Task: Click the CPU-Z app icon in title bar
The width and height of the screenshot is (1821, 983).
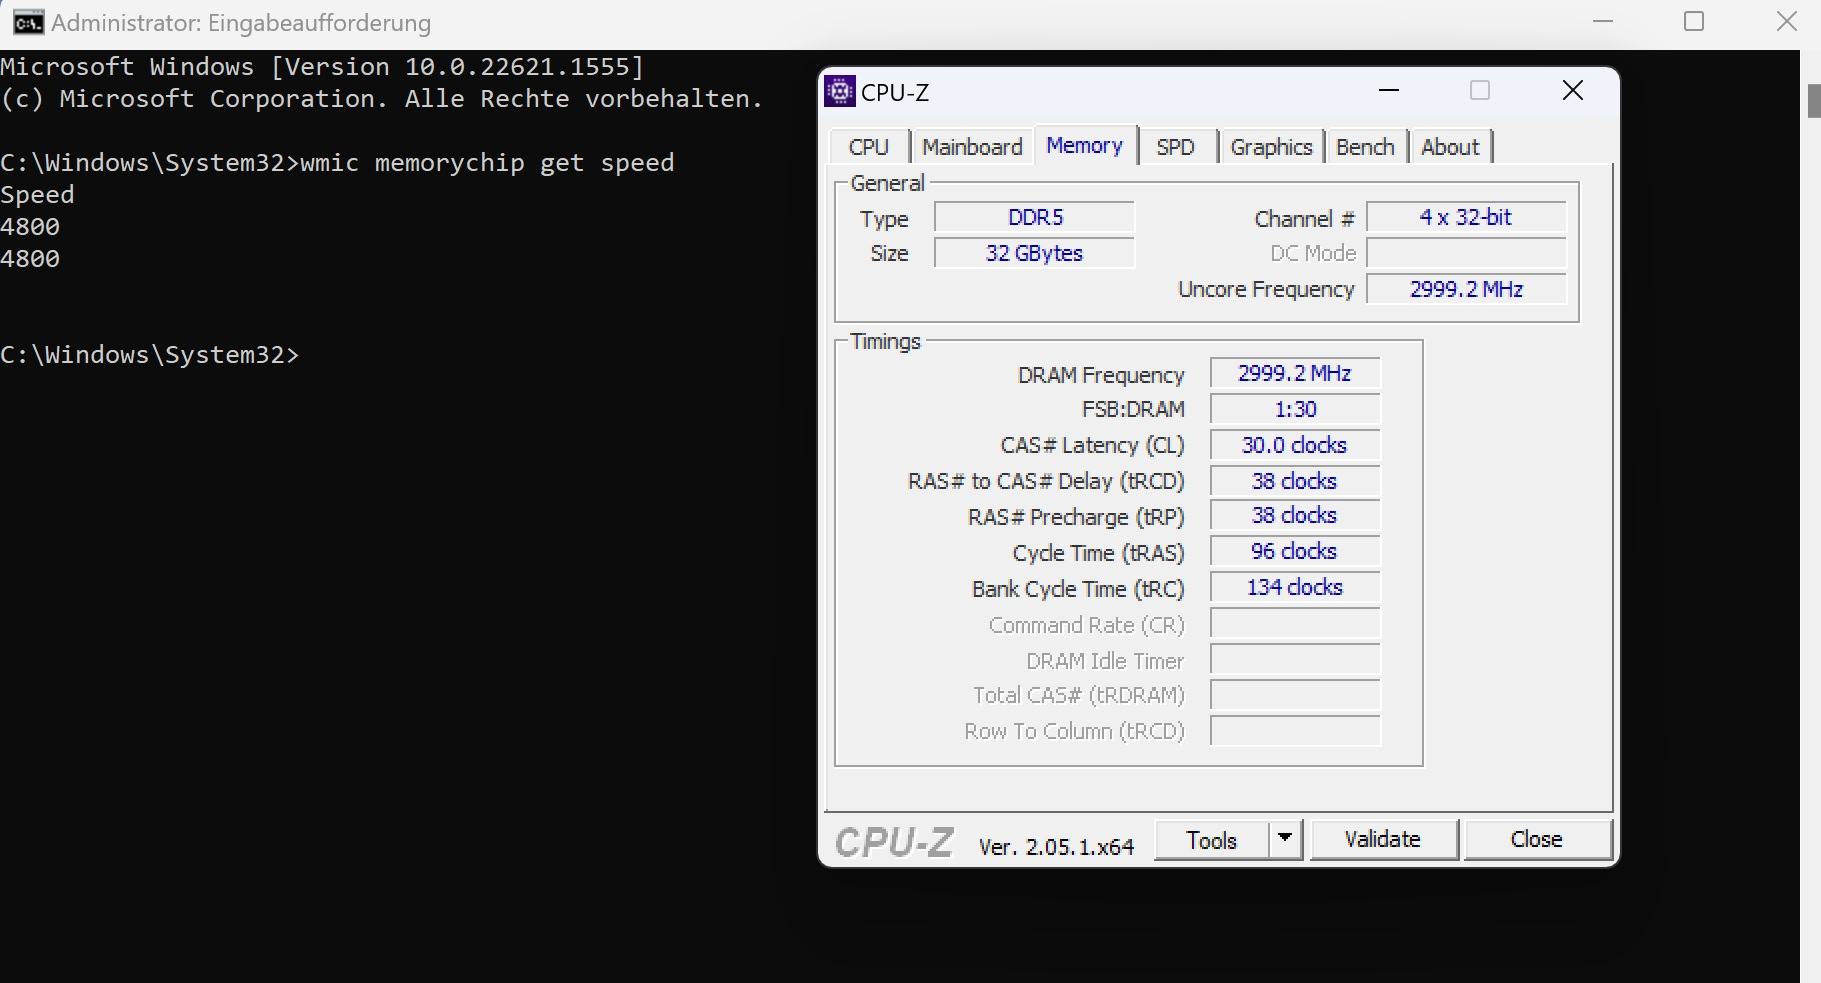Action: click(840, 92)
